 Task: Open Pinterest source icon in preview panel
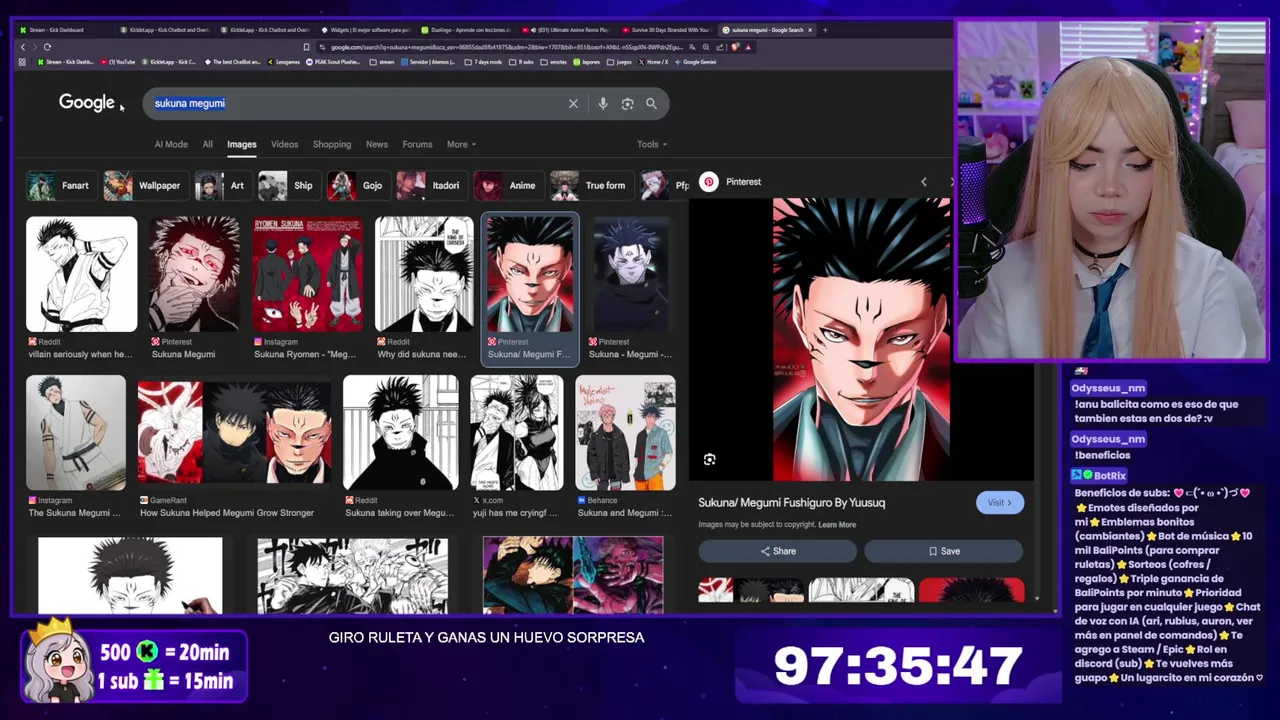[709, 181]
